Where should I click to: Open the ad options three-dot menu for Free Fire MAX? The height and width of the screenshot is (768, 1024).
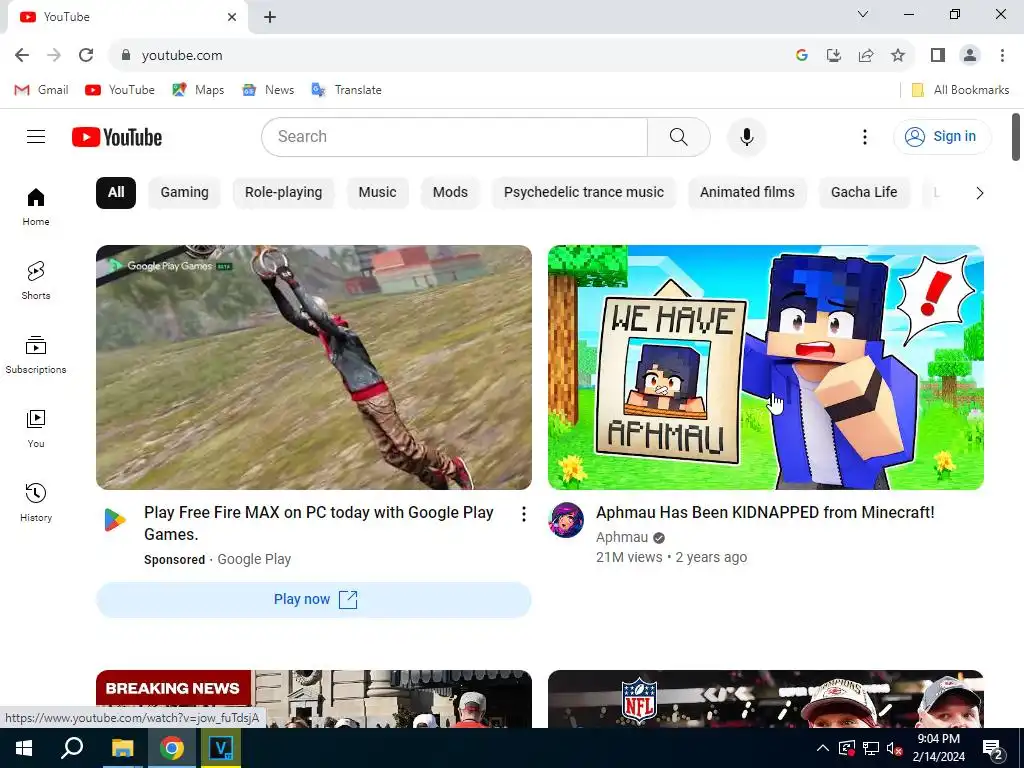point(524,514)
